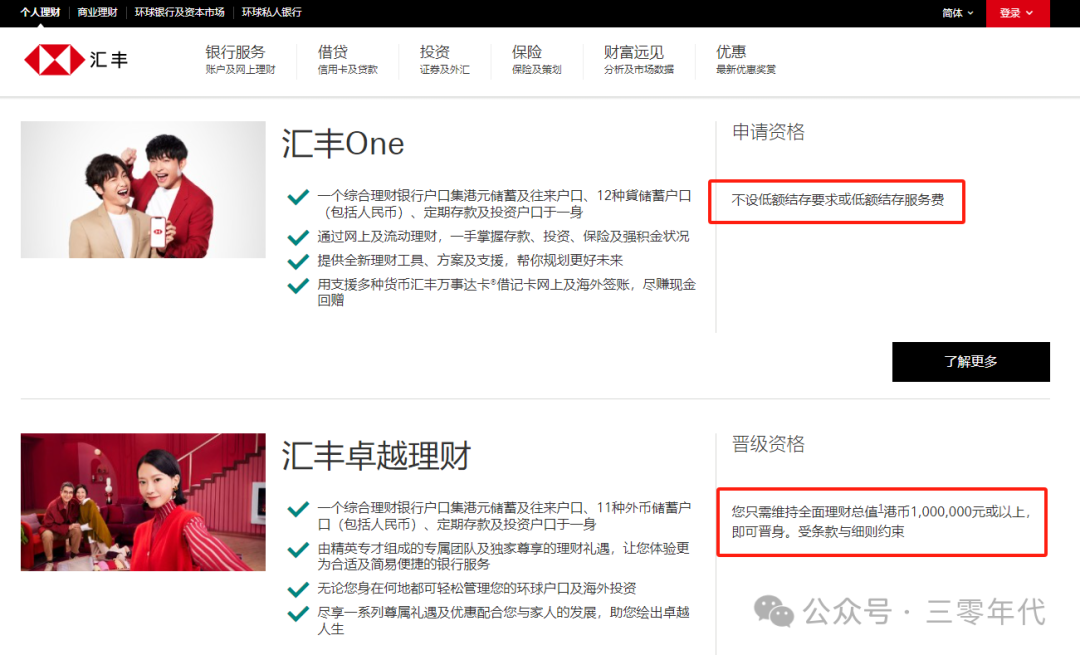Click the checkmark beside 尽享一系列尊属礼遇
The height and width of the screenshot is (655, 1080).
tap(298, 614)
